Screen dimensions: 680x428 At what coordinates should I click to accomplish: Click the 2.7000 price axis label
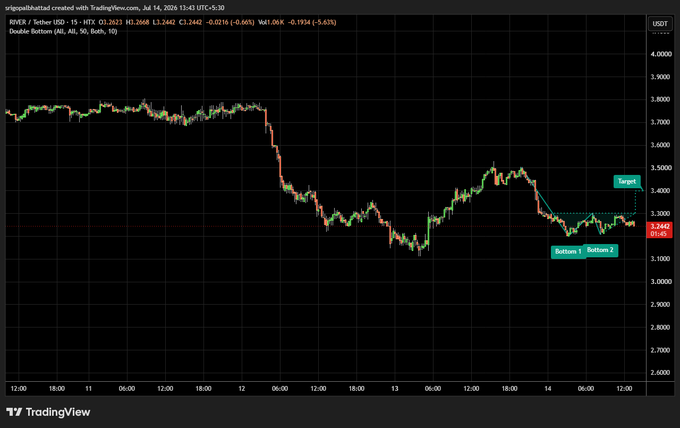661,350
